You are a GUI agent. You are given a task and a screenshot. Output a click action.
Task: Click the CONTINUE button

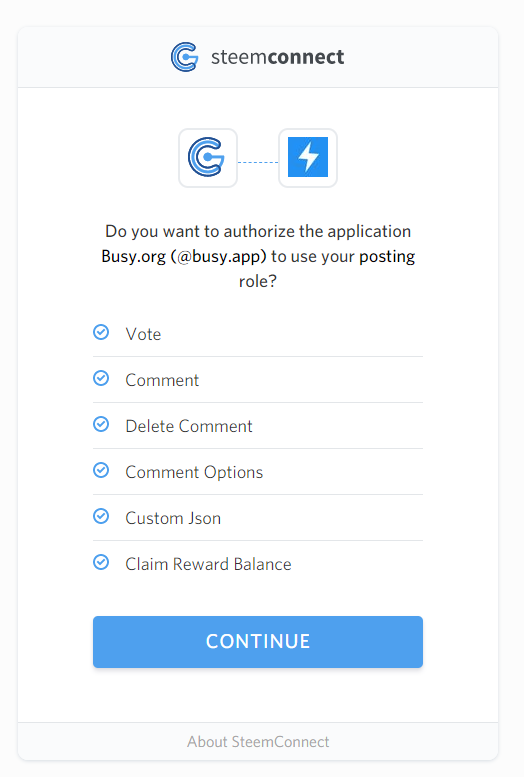coord(258,642)
